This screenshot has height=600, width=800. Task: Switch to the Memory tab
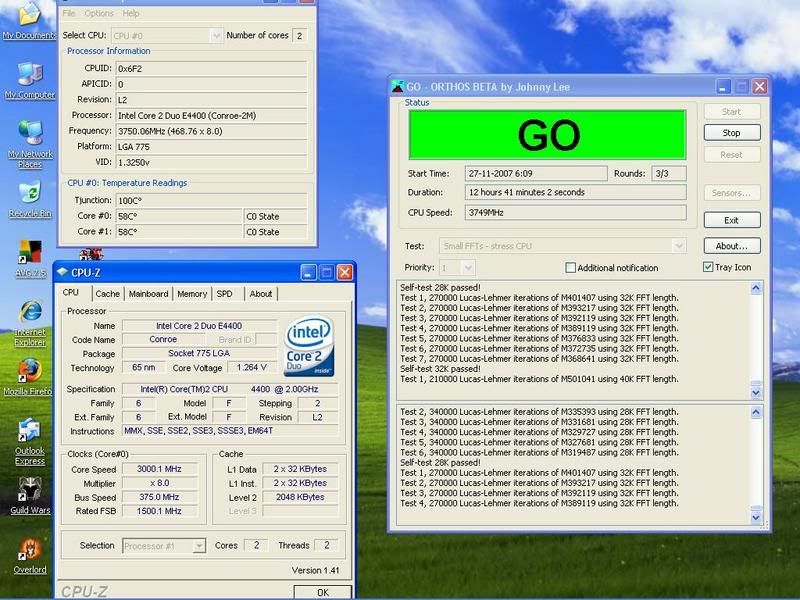pyautogui.click(x=192, y=294)
